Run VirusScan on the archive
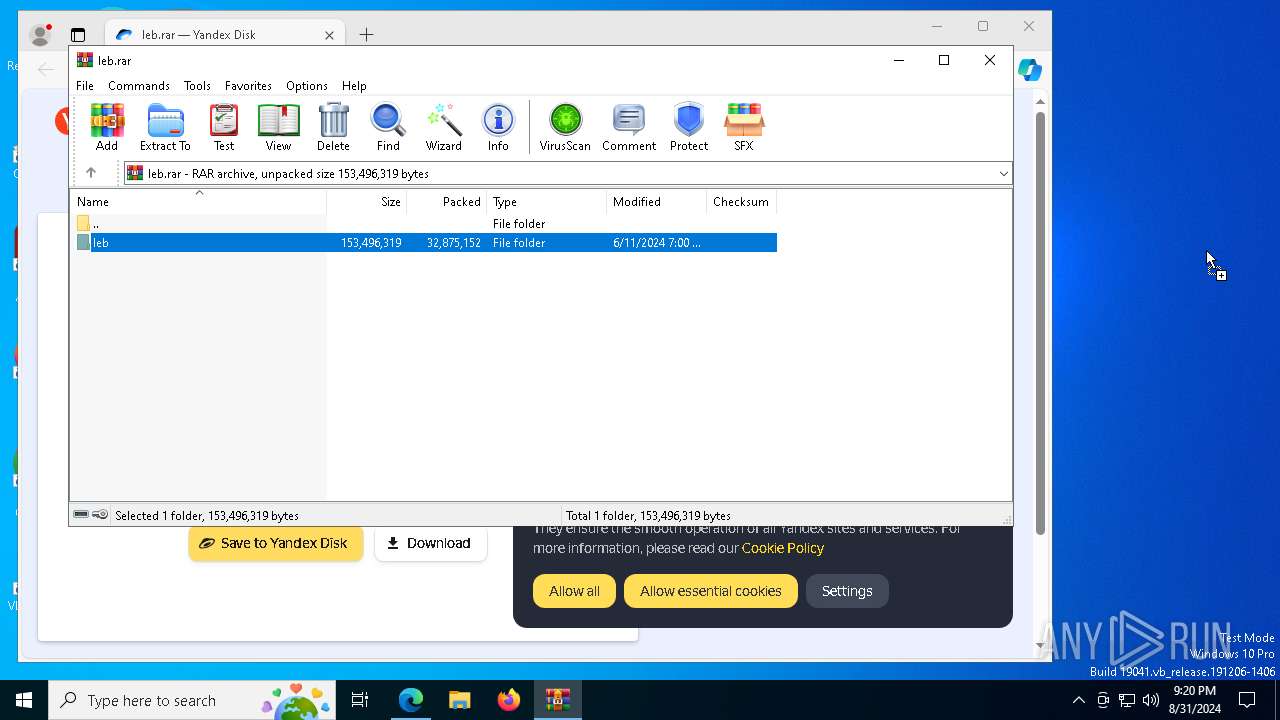 tap(565, 127)
